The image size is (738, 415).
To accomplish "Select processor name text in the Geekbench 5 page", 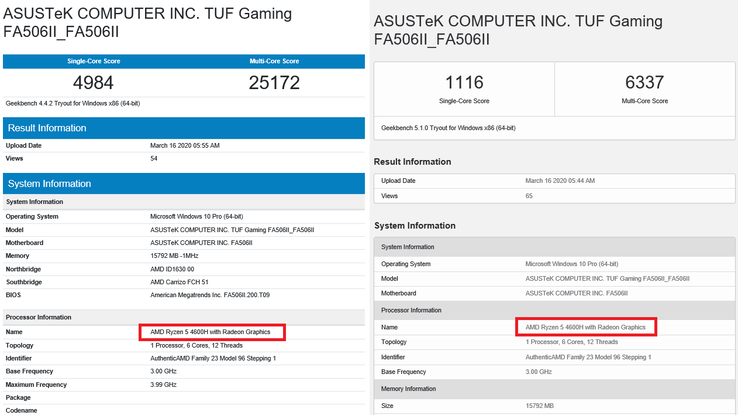I will 586,327.
